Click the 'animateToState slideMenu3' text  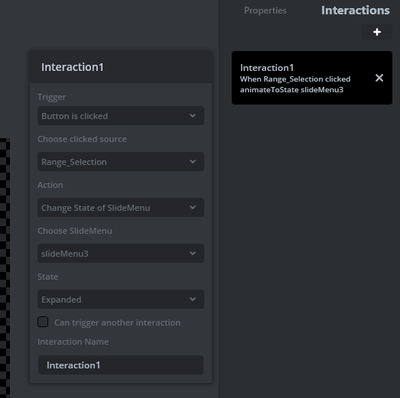[292, 90]
